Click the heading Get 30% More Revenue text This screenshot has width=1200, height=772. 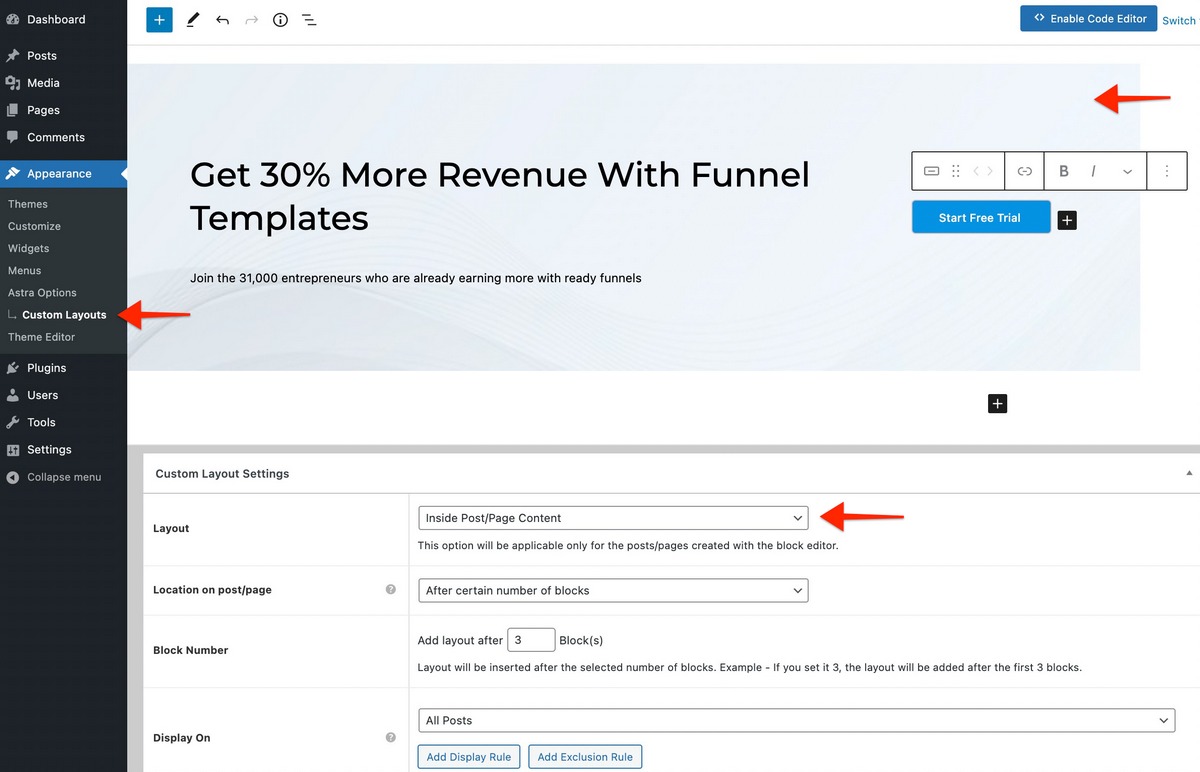tap(500, 196)
